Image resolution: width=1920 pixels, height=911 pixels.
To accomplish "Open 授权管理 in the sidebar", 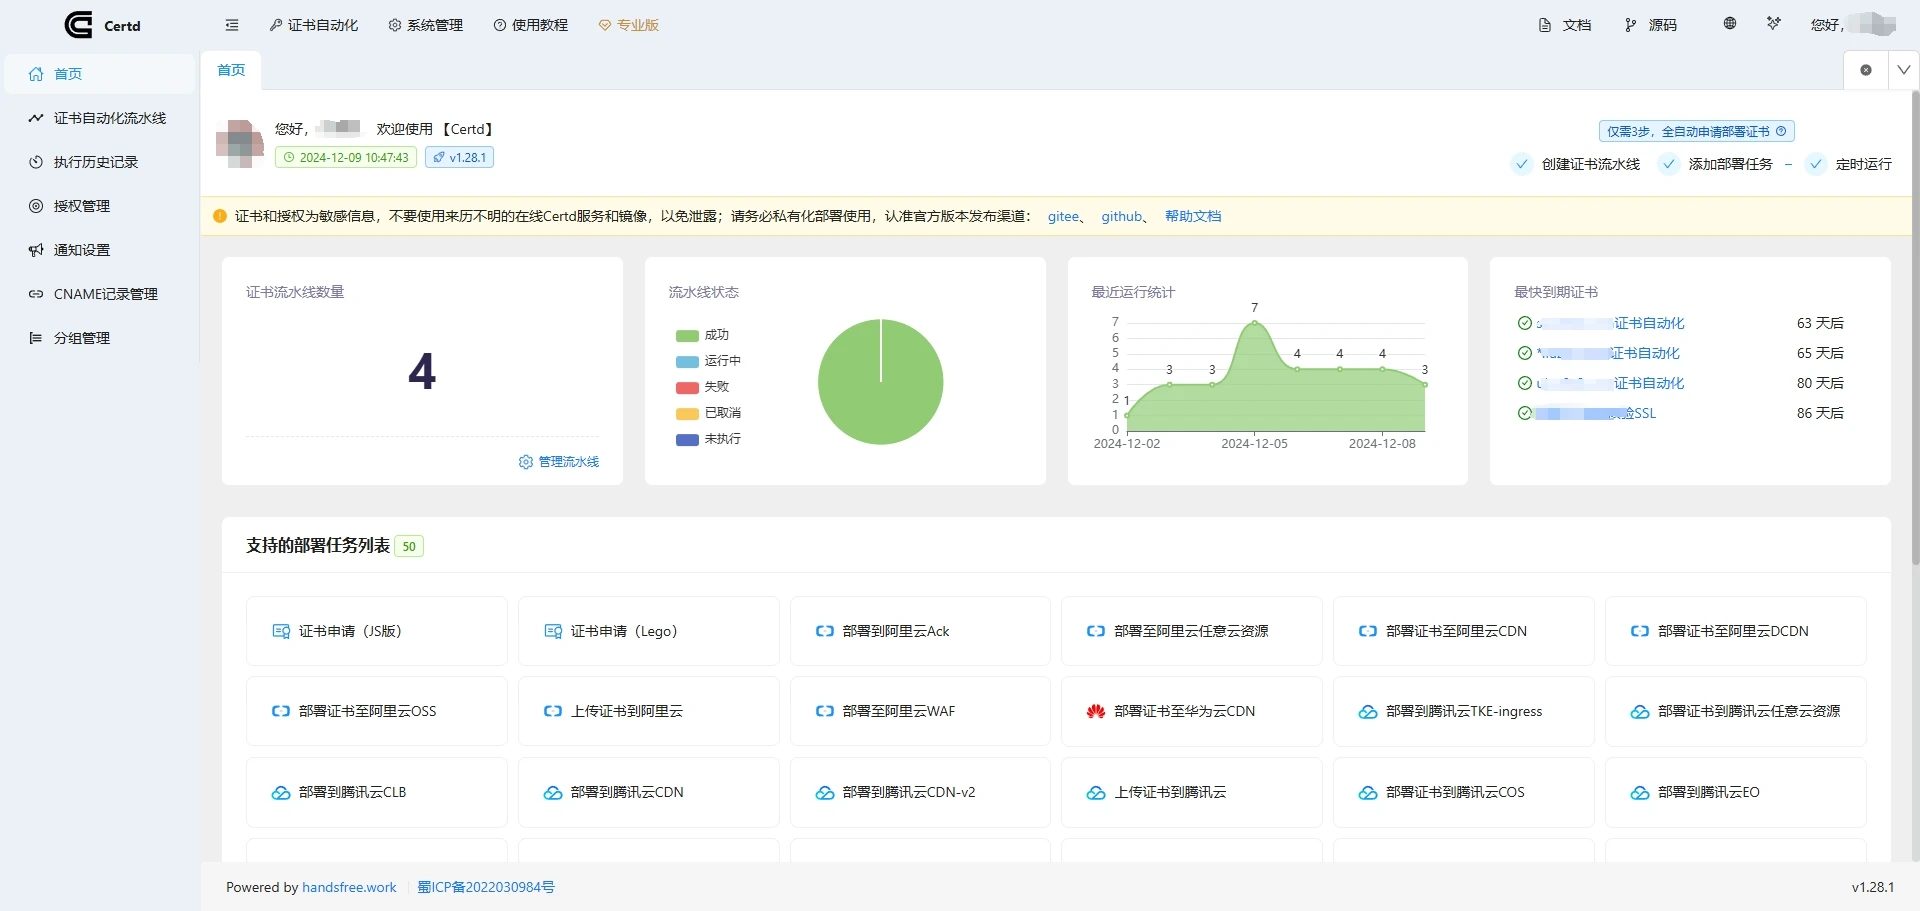I will click(99, 206).
